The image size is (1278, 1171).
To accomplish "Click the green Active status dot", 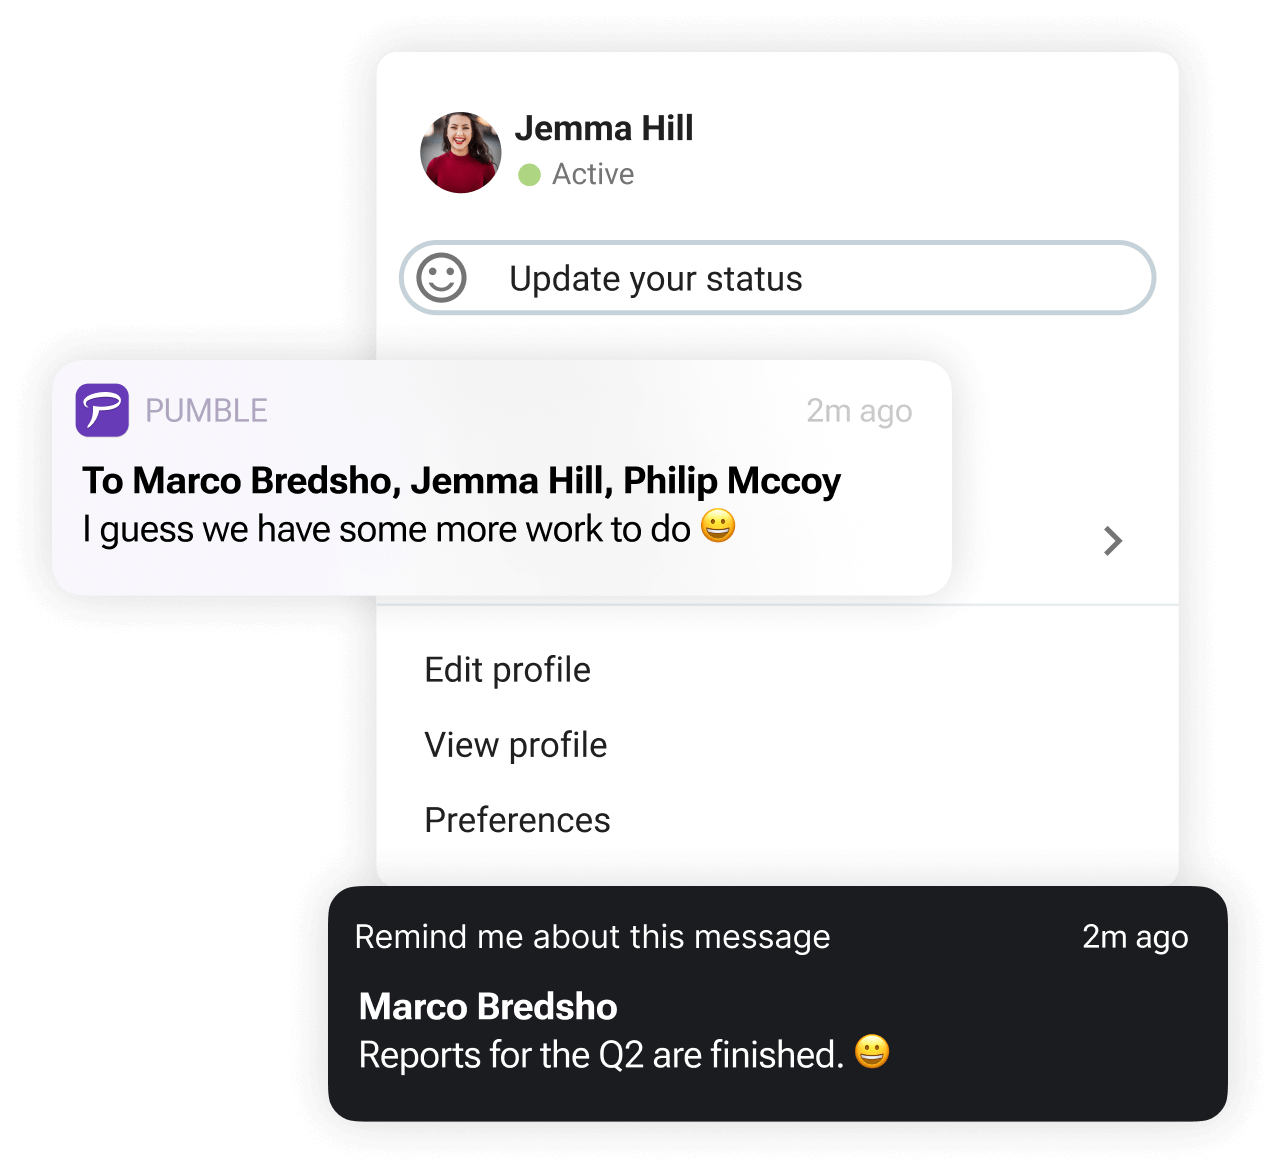I will [x=530, y=175].
